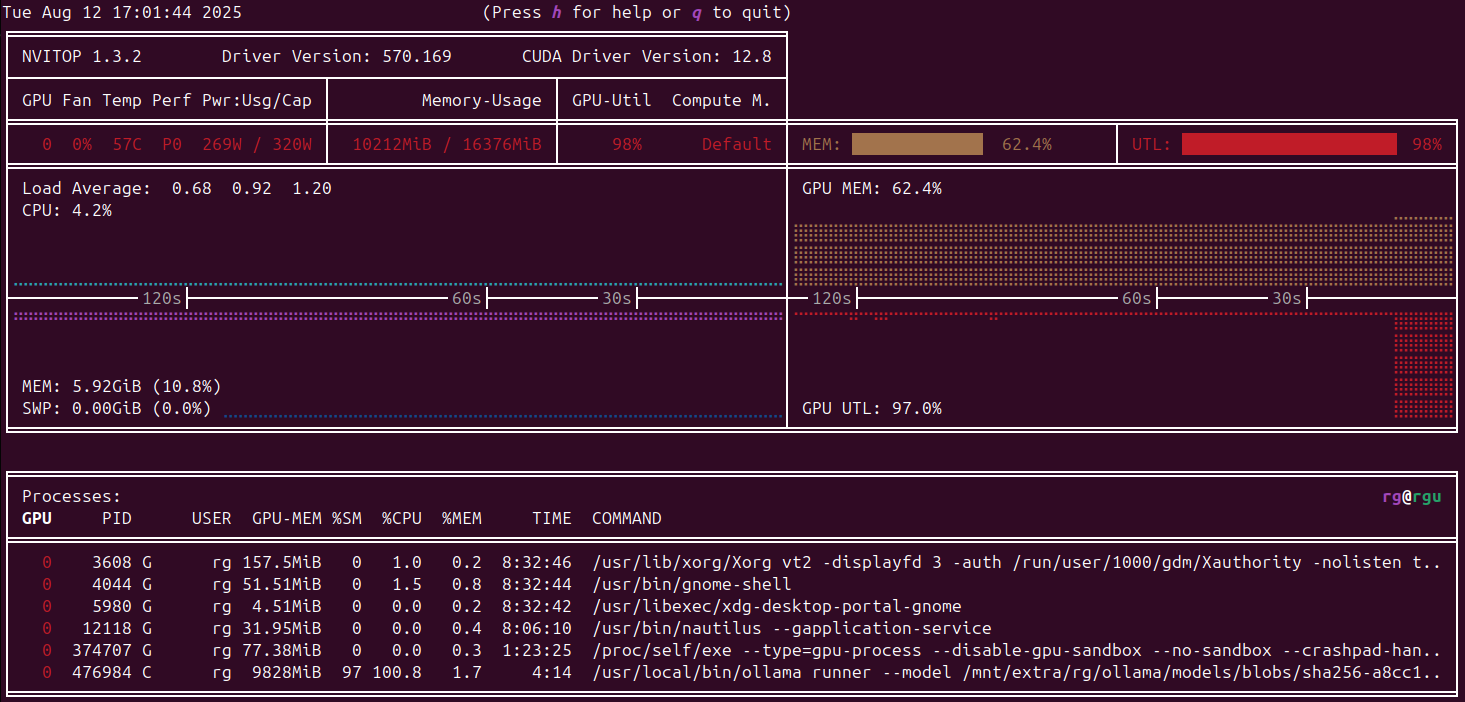
Task: Click the COMMAND column header
Action: (x=627, y=518)
